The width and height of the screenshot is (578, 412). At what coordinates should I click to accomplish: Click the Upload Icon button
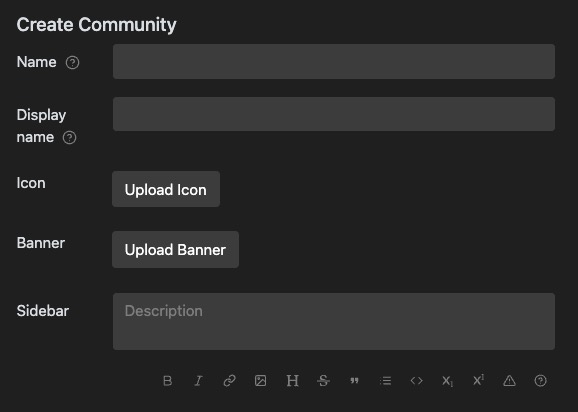pos(166,189)
